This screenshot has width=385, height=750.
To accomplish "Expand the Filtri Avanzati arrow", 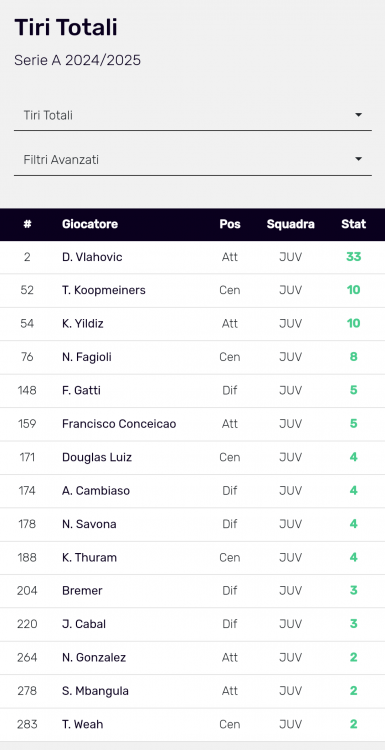I will (358, 159).
